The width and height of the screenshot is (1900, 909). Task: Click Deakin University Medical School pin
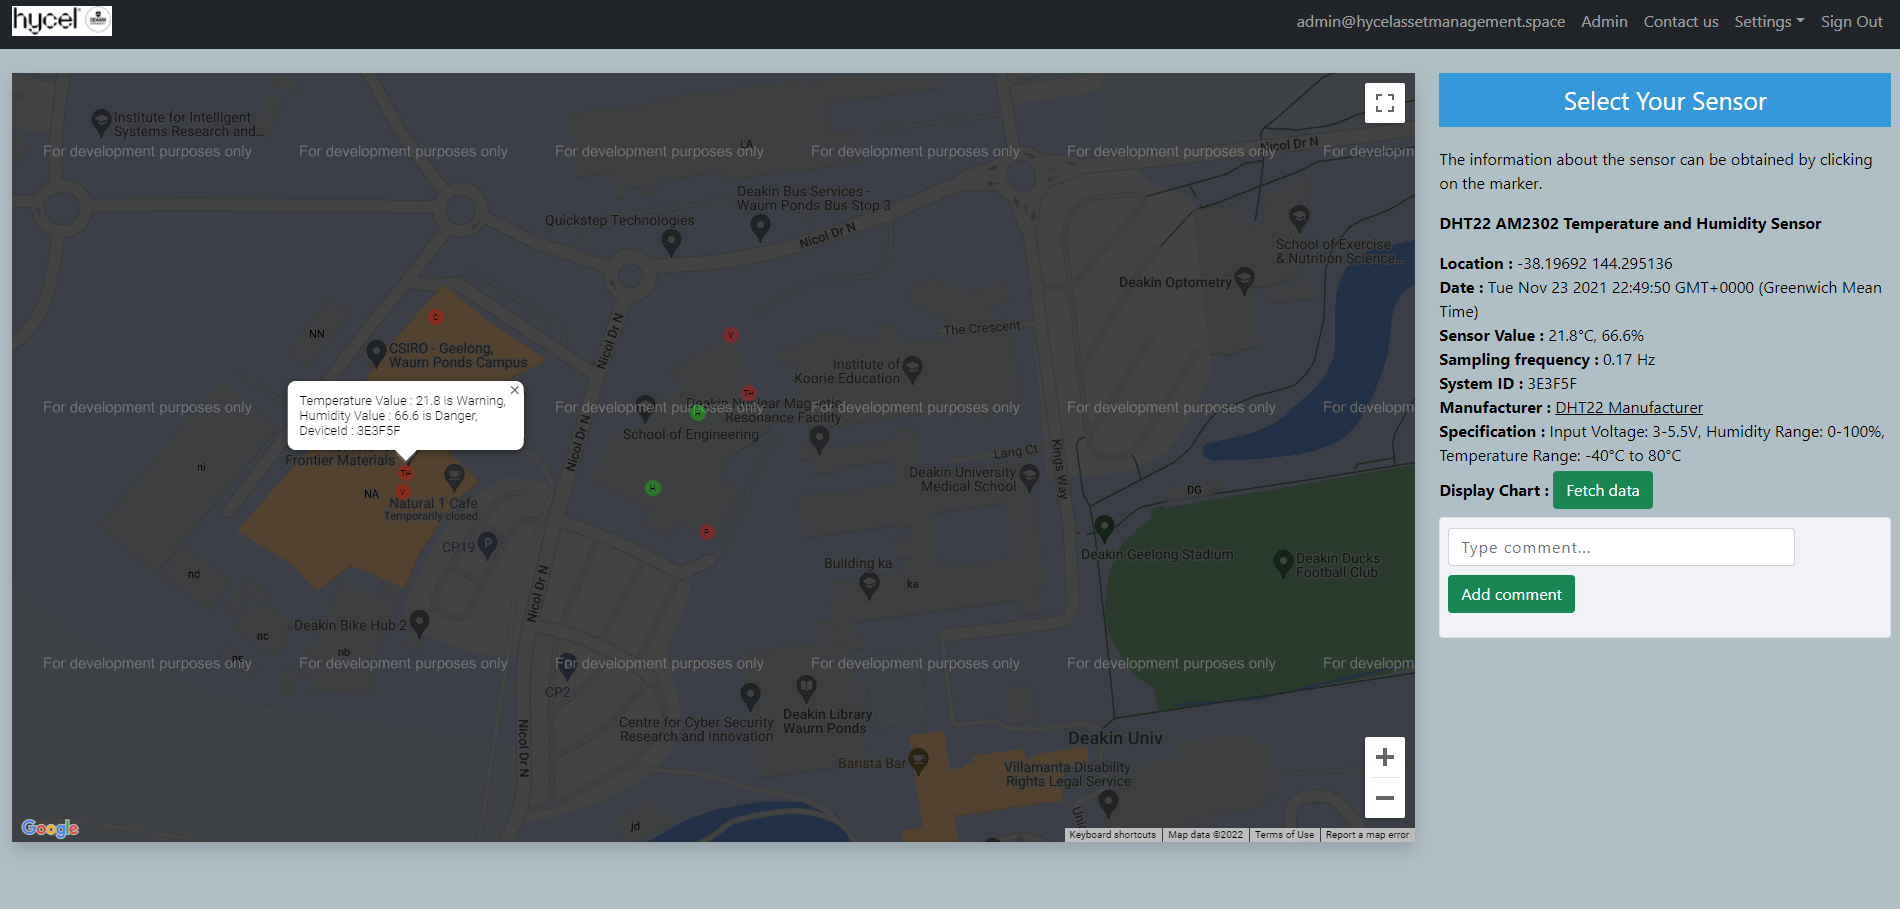pyautogui.click(x=1030, y=477)
